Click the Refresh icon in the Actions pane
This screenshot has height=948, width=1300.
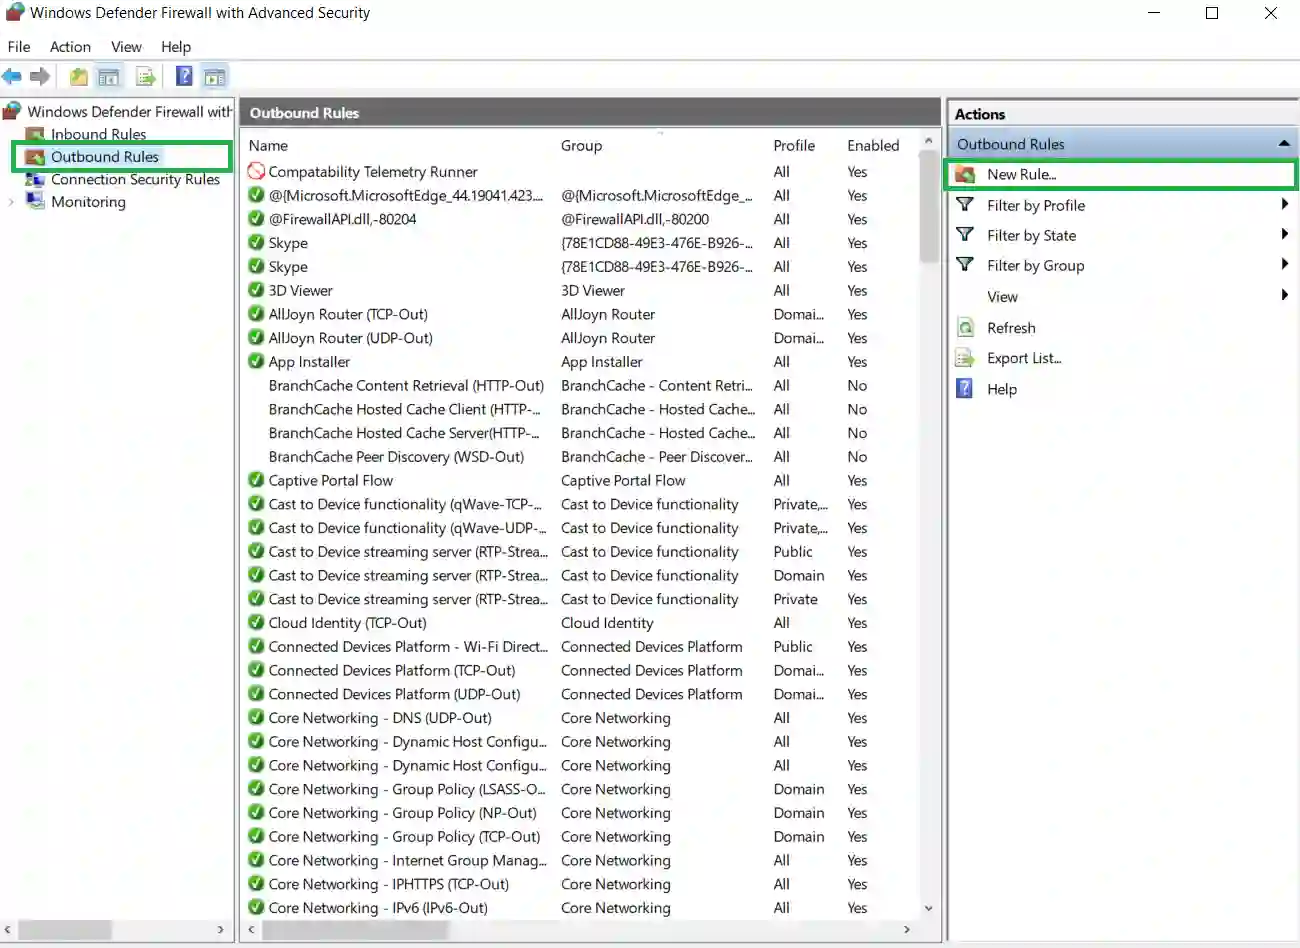coord(965,328)
